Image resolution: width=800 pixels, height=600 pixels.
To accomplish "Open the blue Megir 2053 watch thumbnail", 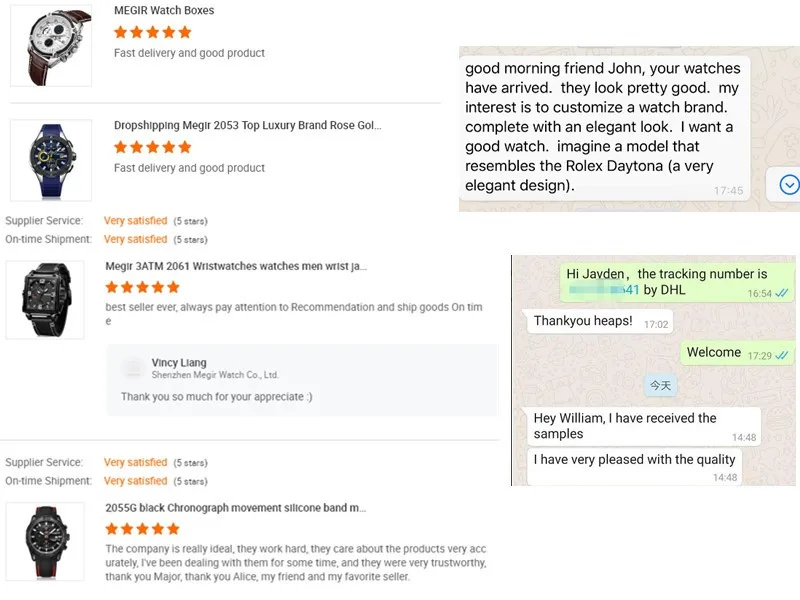I will (x=51, y=160).
